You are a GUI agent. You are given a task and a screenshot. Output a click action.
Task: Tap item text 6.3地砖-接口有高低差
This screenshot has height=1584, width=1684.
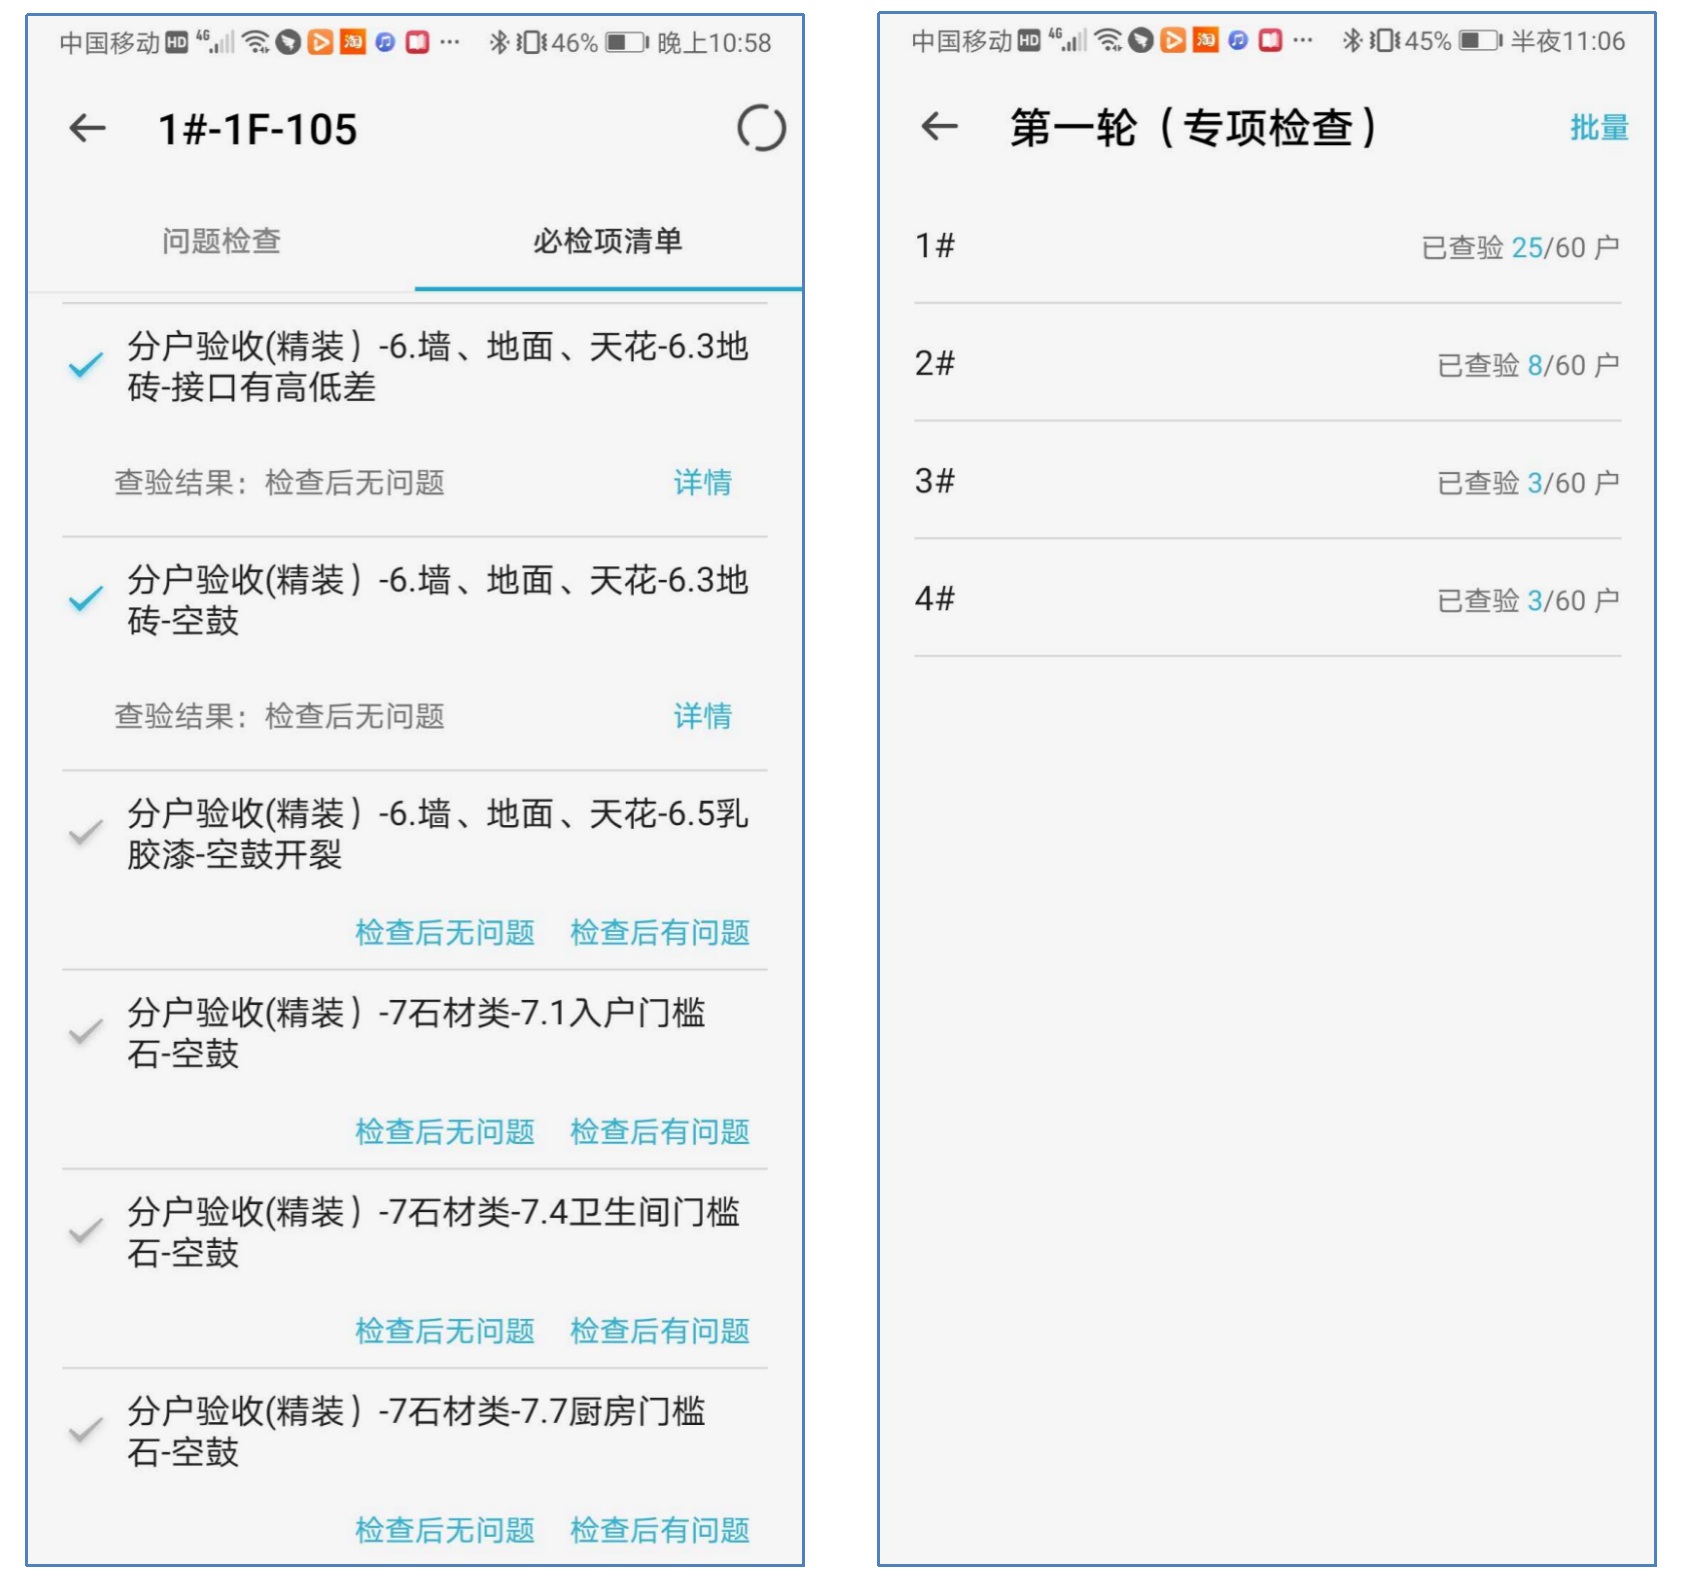(x=437, y=367)
